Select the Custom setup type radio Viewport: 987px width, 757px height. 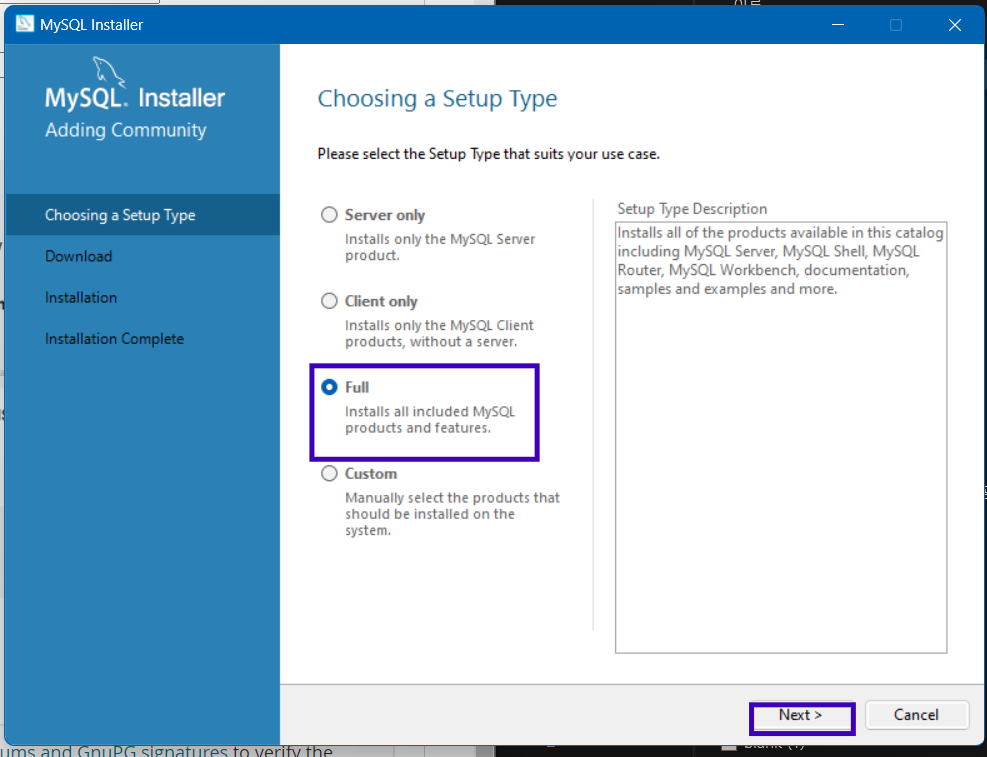(329, 474)
